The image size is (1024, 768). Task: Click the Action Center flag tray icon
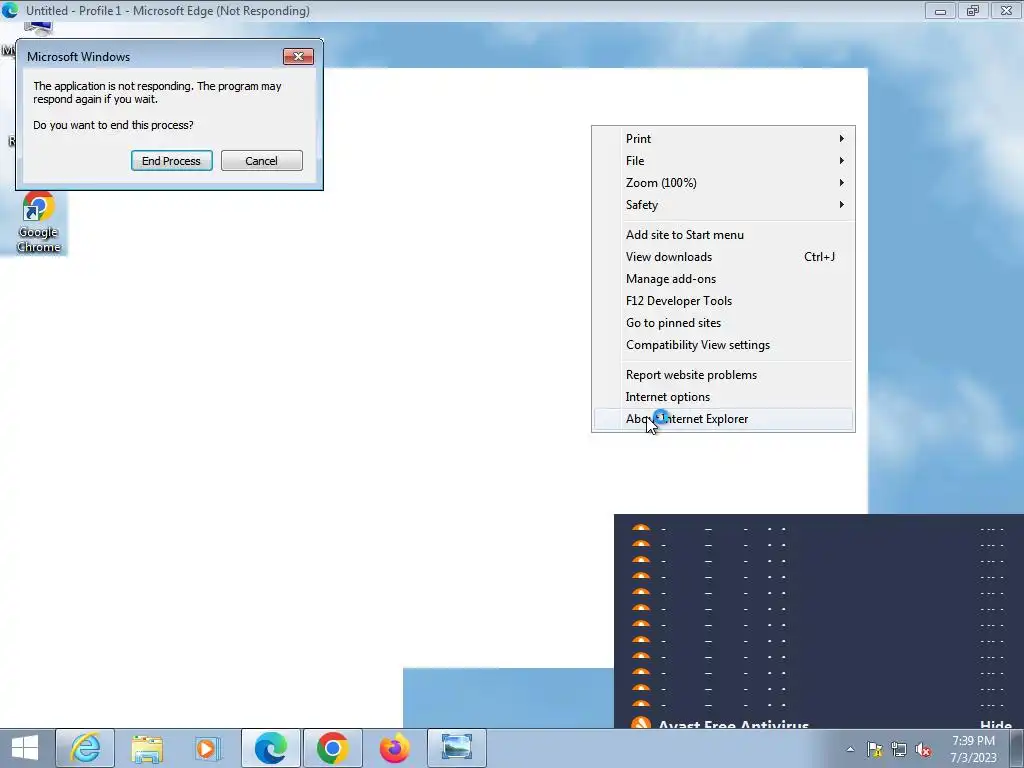click(874, 749)
